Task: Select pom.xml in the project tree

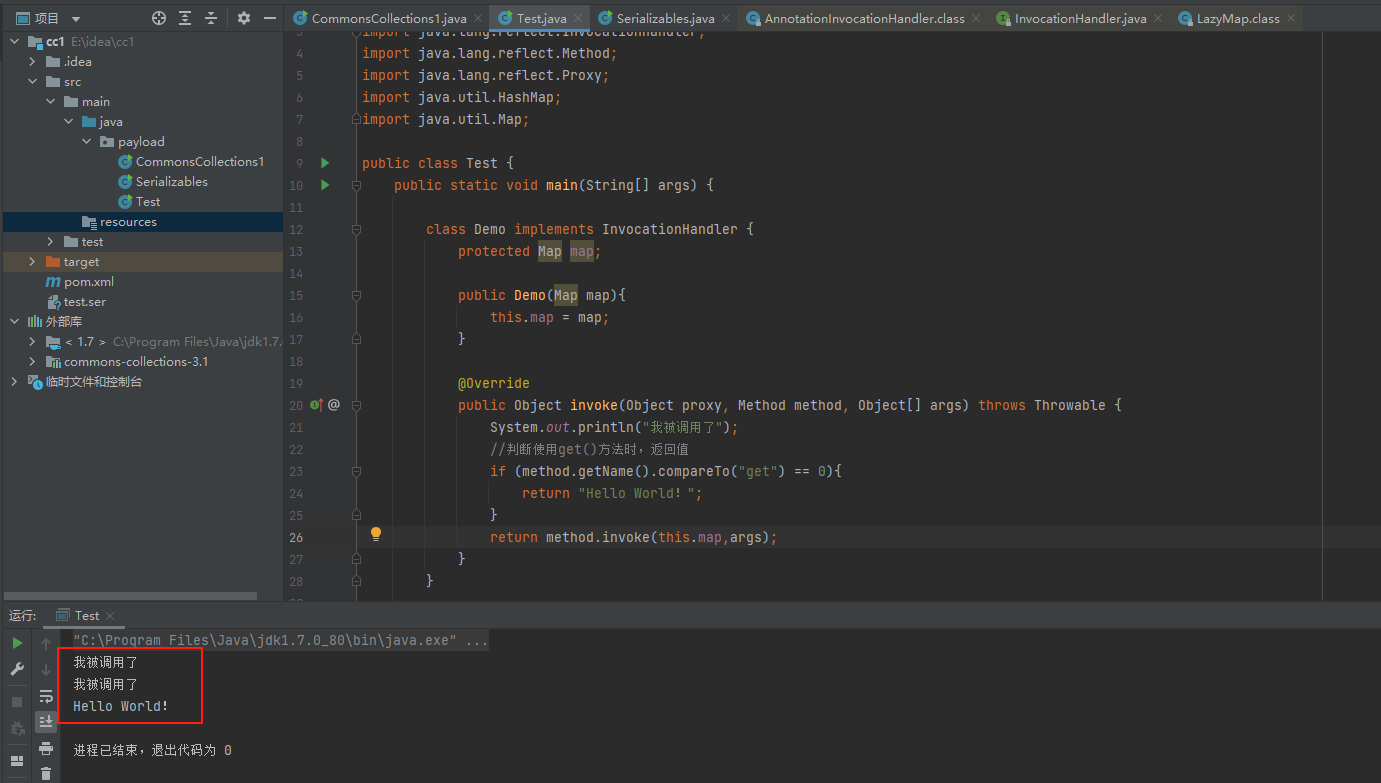Action: (x=88, y=282)
